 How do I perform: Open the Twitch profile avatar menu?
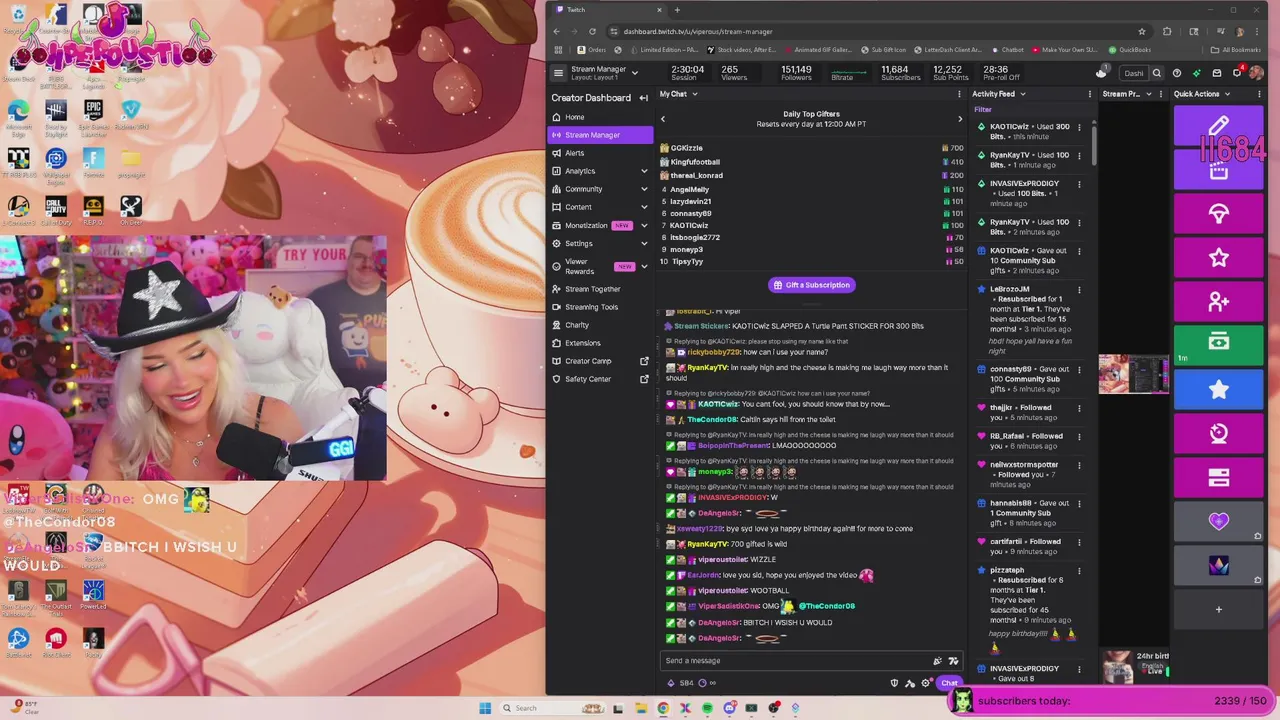(1256, 73)
